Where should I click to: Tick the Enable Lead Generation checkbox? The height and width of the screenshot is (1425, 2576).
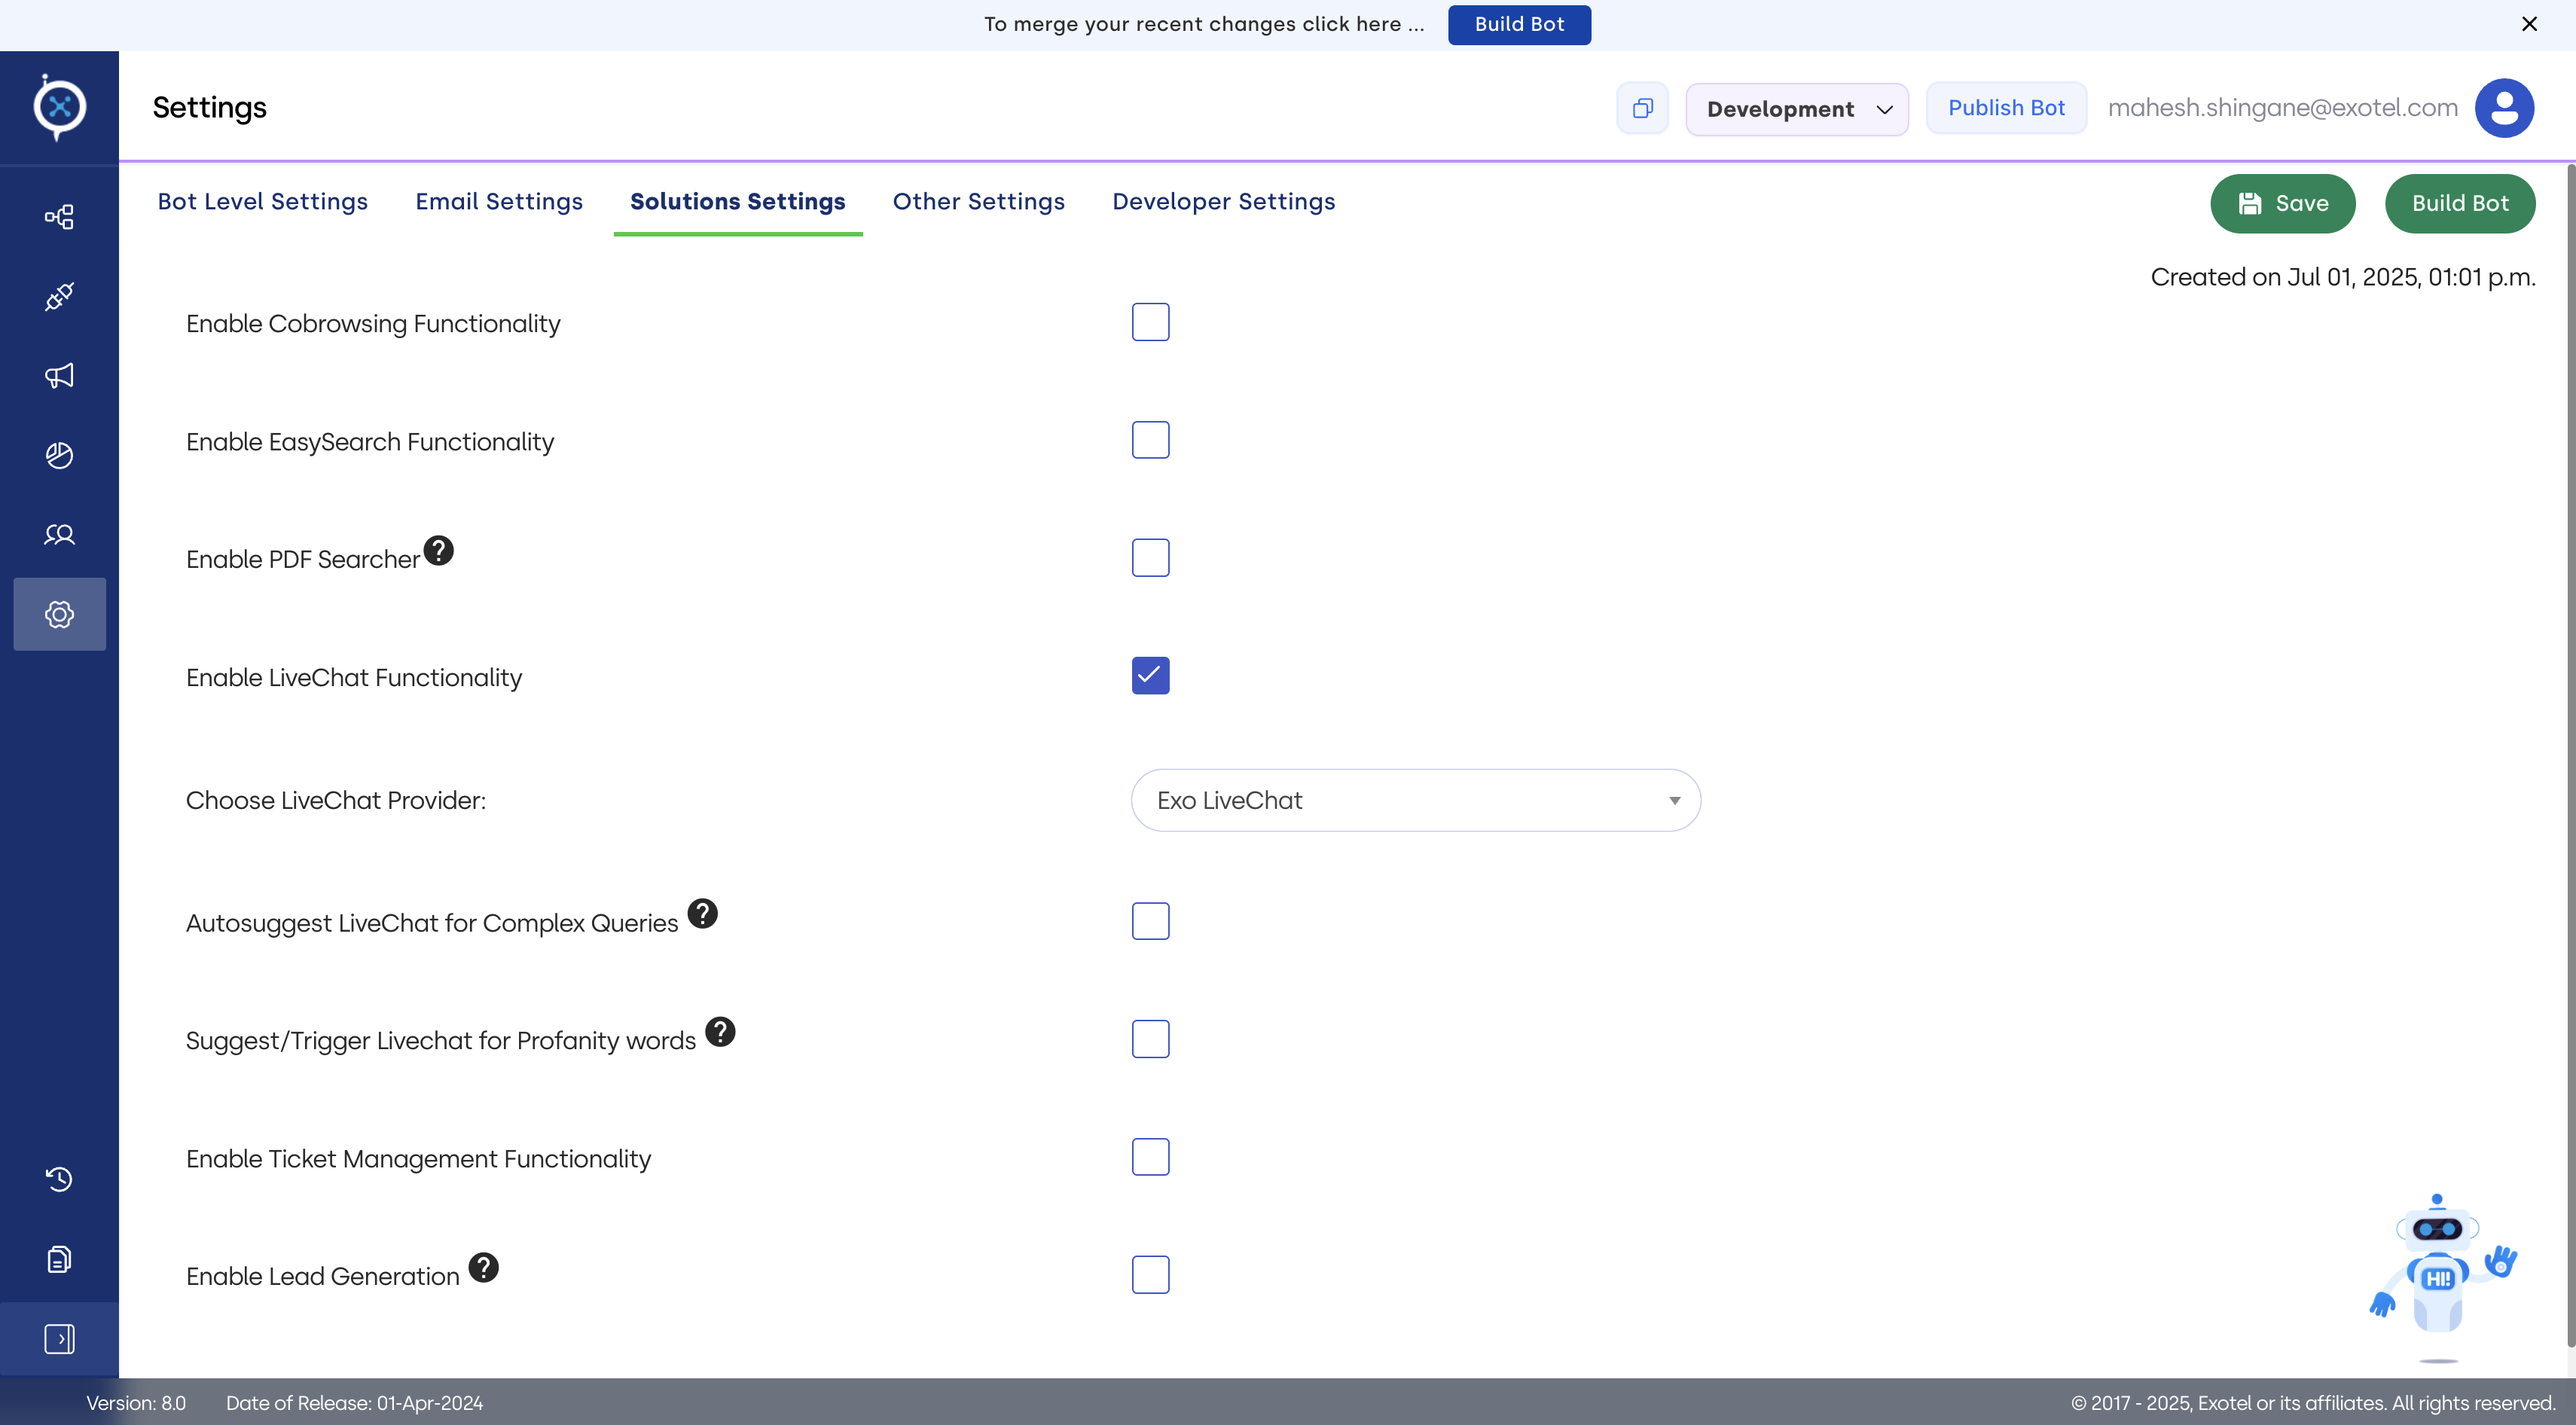(x=1150, y=1275)
